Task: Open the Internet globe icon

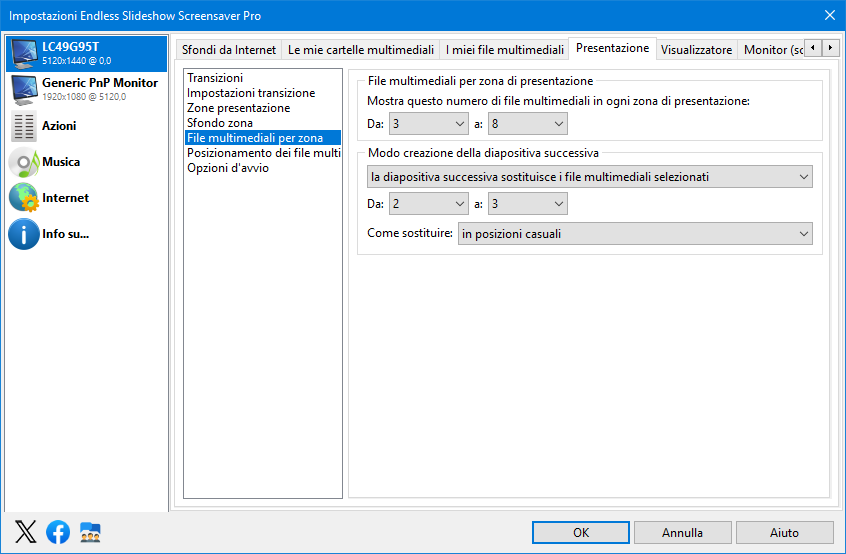Action: tap(24, 198)
